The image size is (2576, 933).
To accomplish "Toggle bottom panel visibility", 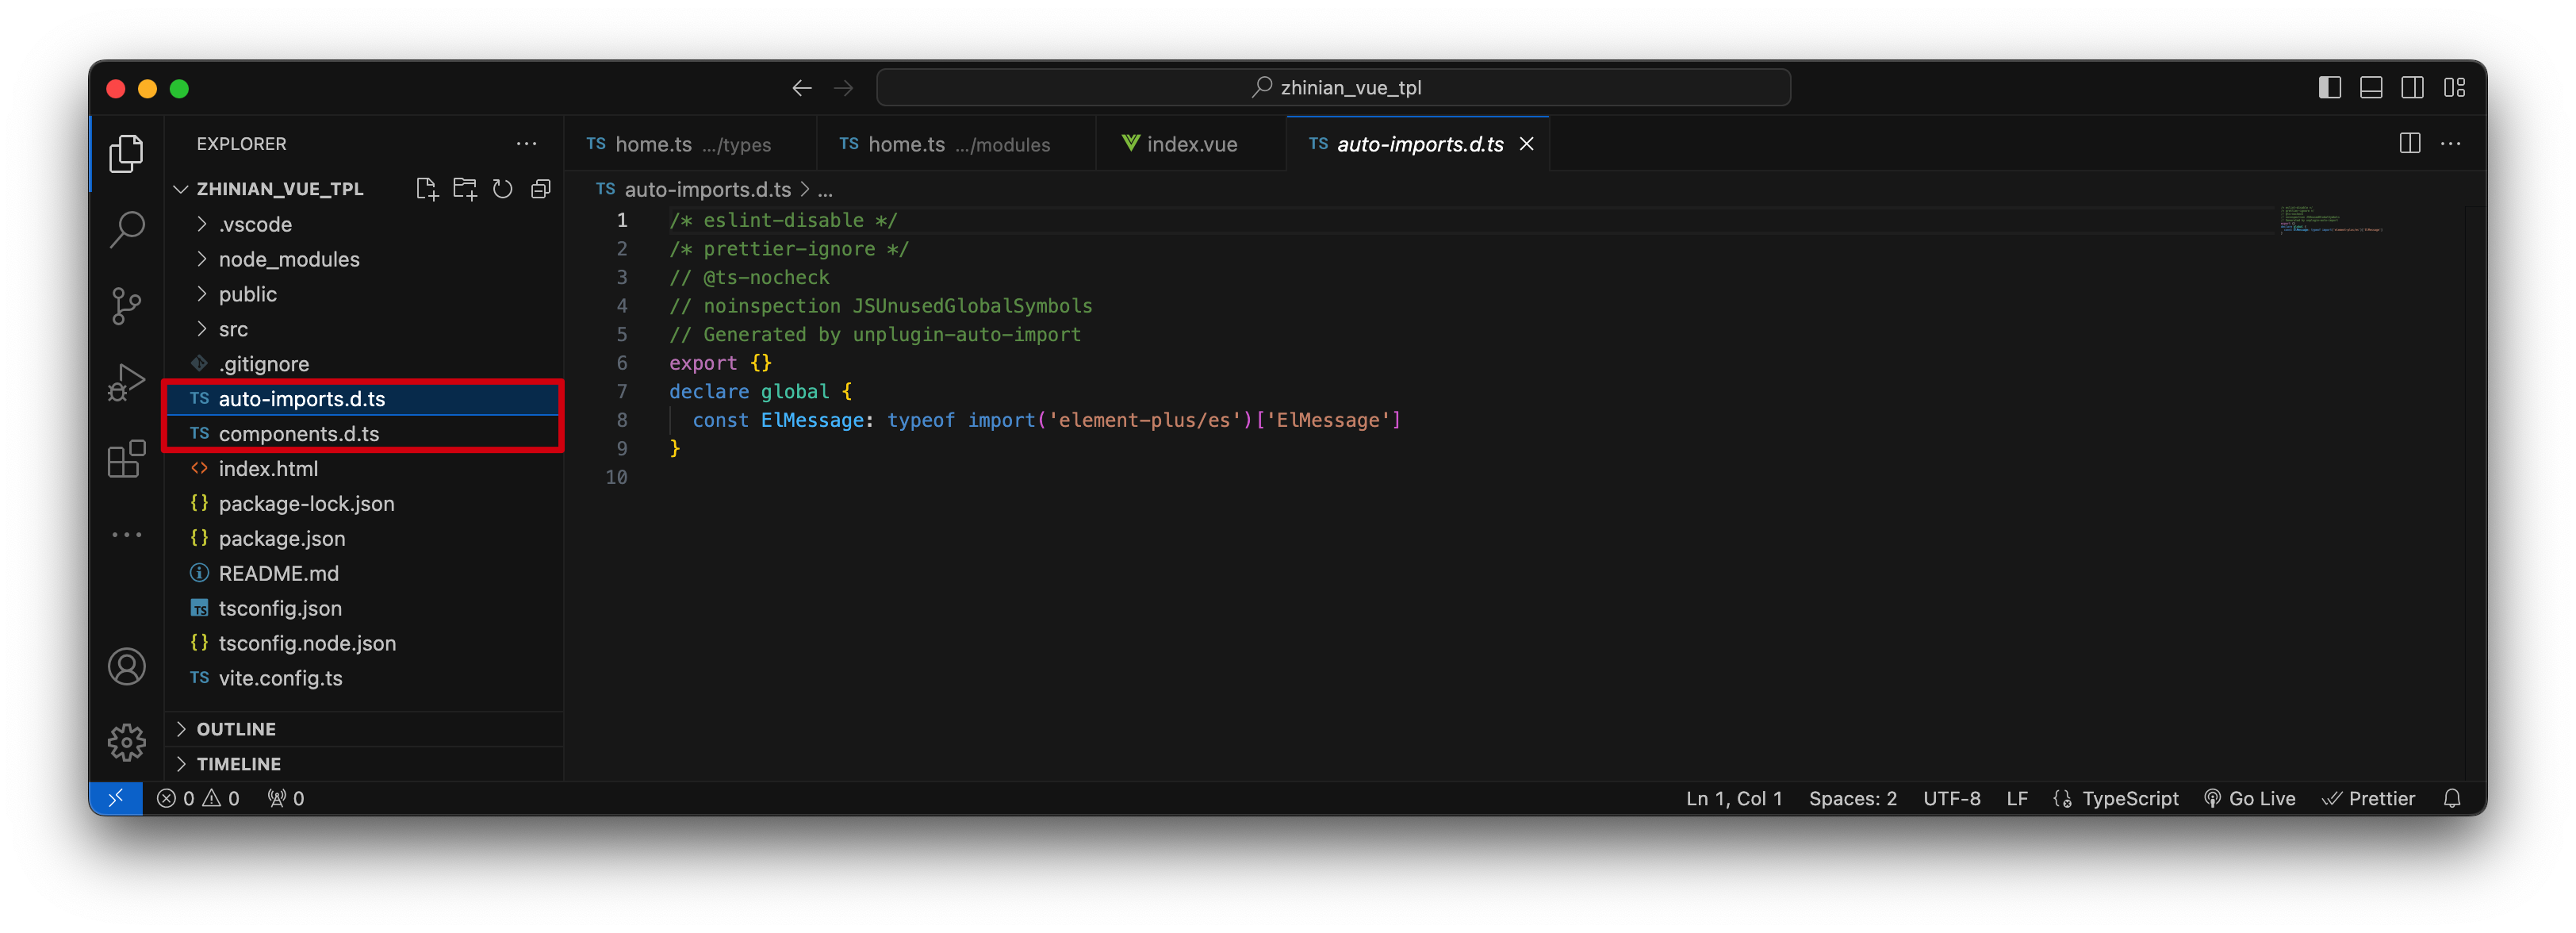I will 2371,88.
